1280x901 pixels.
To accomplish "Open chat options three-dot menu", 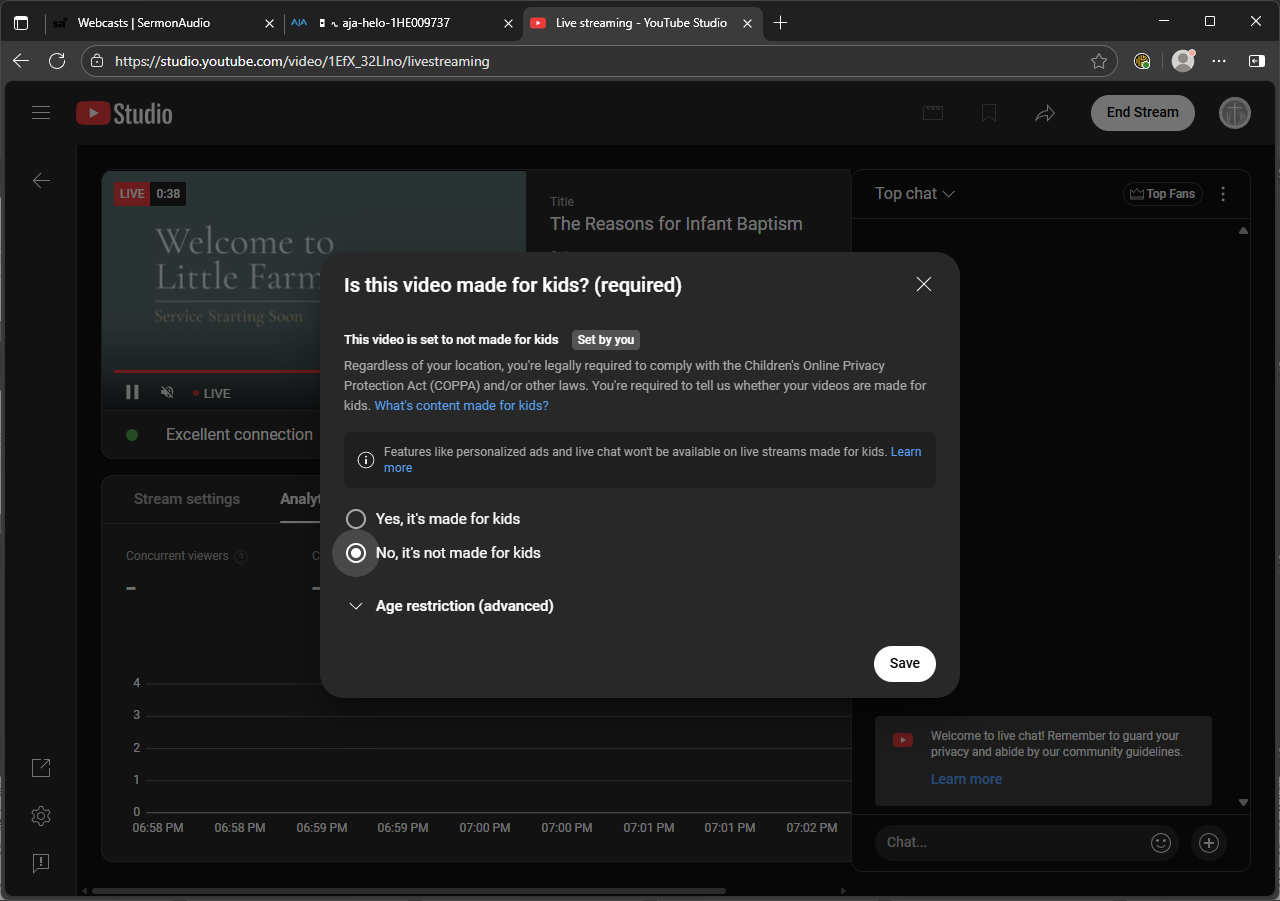I will (x=1223, y=194).
